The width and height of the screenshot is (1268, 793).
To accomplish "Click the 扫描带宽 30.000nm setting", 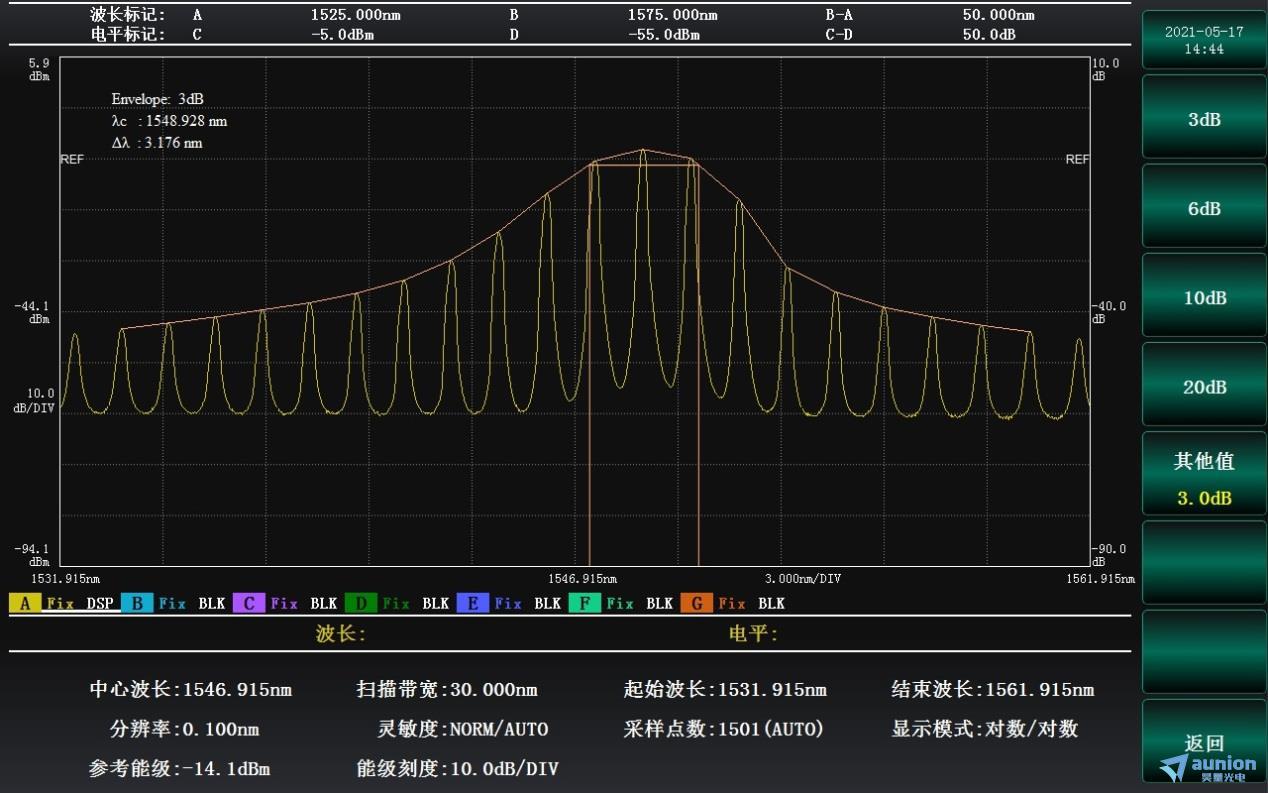I will tap(447, 689).
